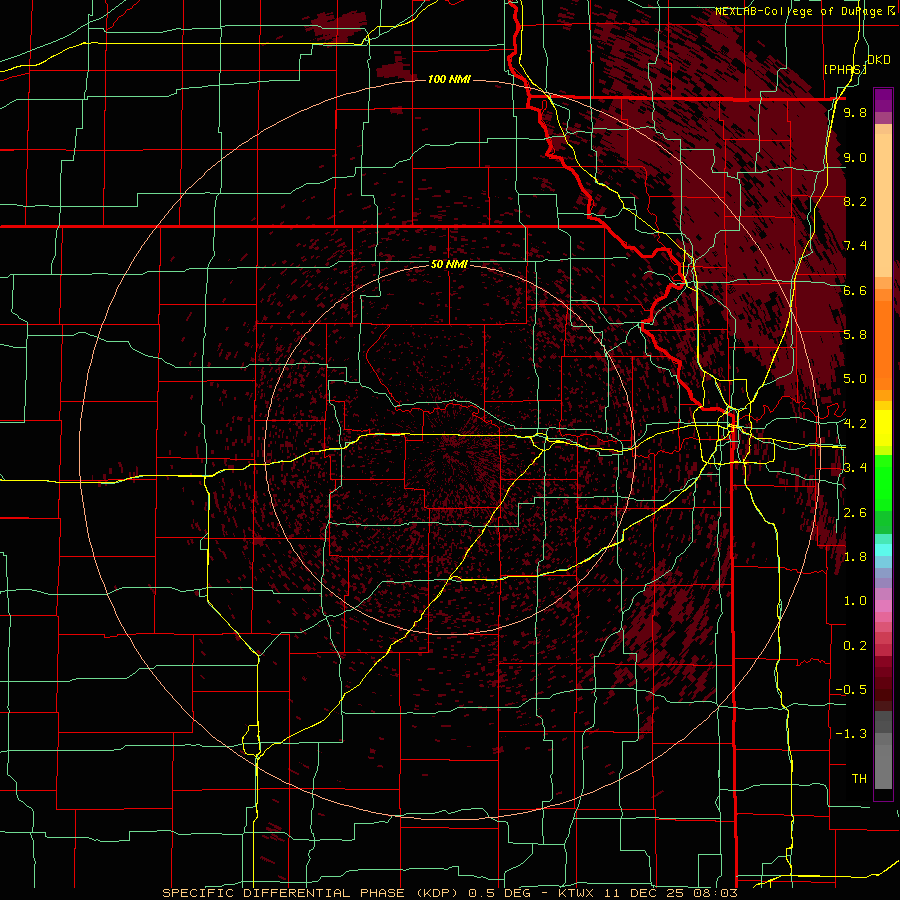900x900 pixels.
Task: Click the 8.2 scale value
Action: [x=855, y=202]
